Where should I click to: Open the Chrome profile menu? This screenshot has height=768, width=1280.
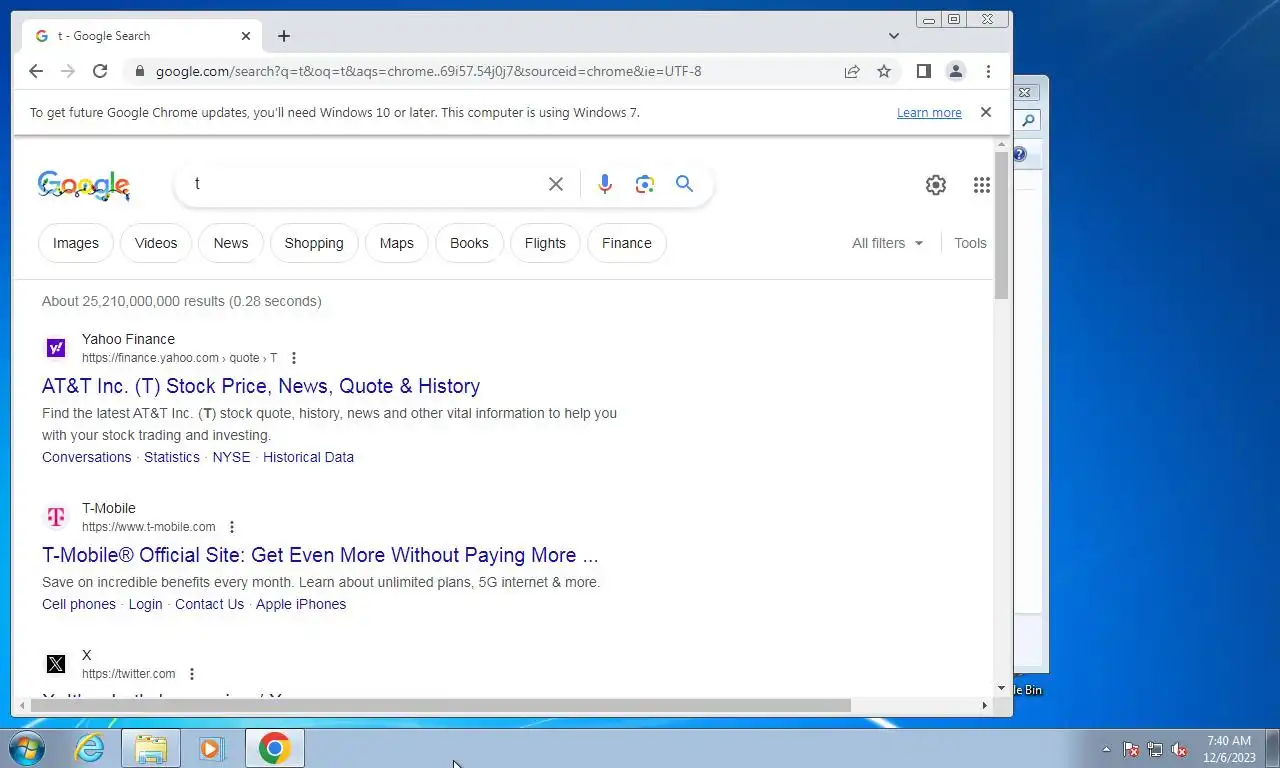(x=956, y=71)
